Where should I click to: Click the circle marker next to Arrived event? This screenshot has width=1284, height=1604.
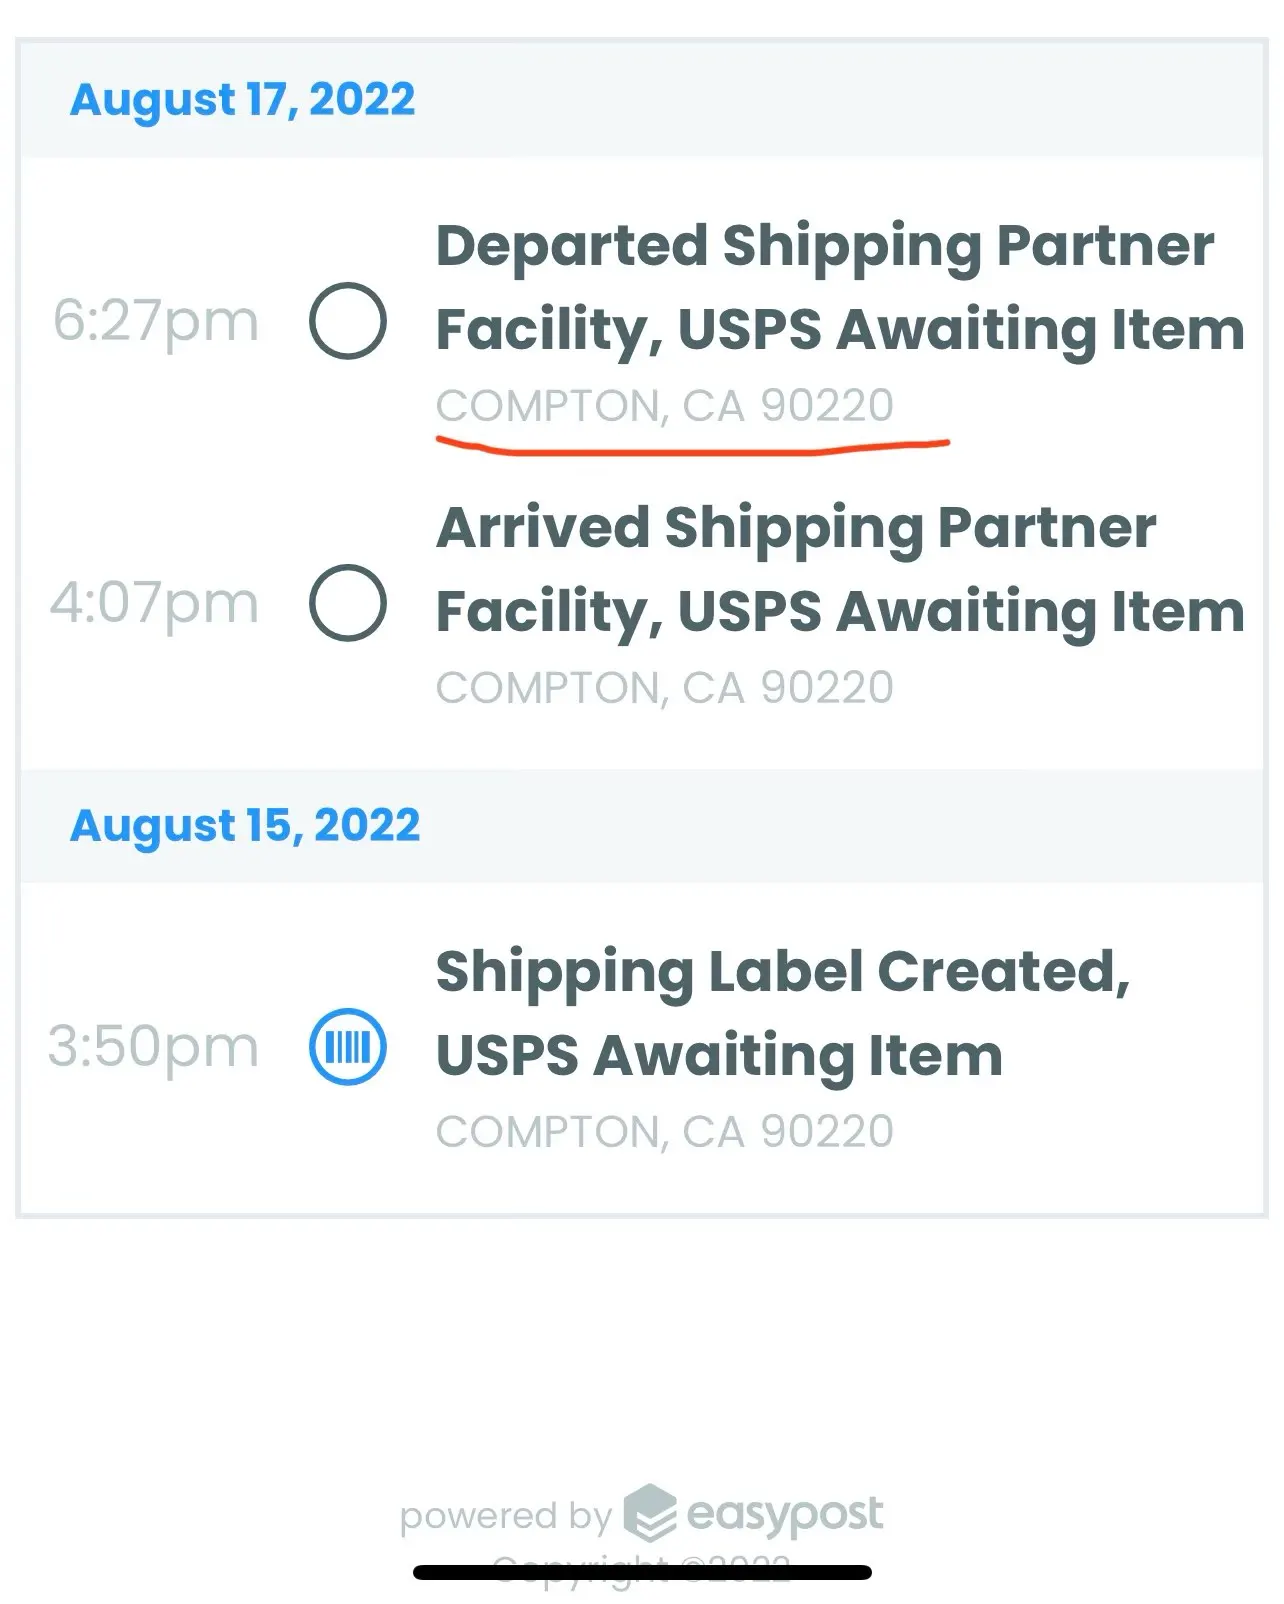coord(347,603)
